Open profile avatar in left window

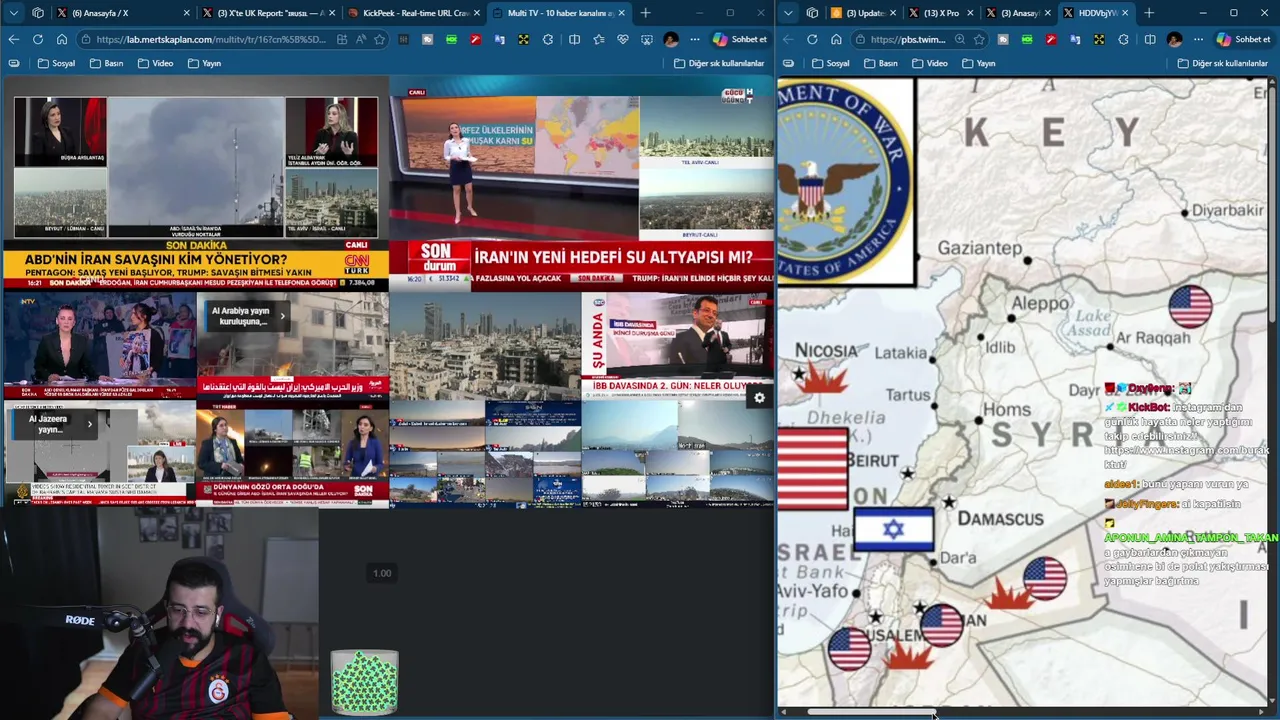pyautogui.click(x=671, y=39)
